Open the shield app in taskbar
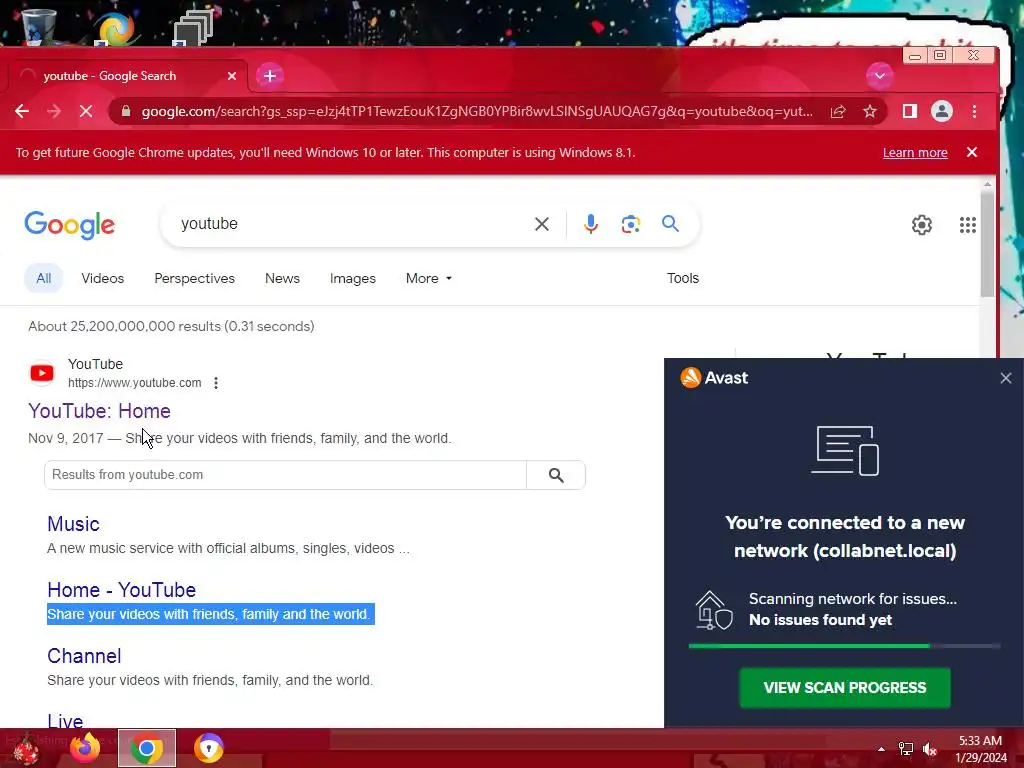The image size is (1024, 768). pyautogui.click(x=209, y=748)
